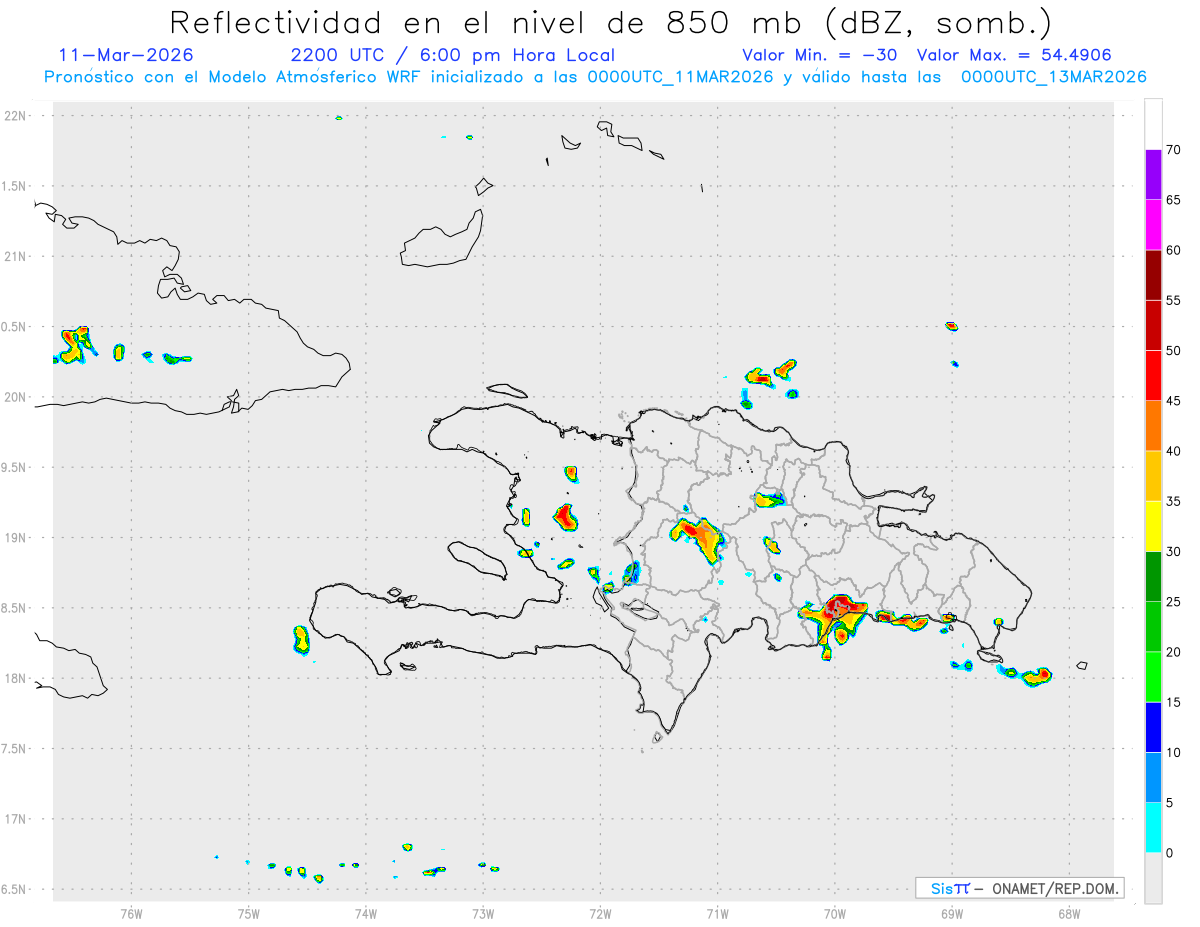Click the time '2200 UTC / 6:00 pm Hora Local'
Image resolution: width=1200 pixels, height=927 pixels.
tap(452, 55)
